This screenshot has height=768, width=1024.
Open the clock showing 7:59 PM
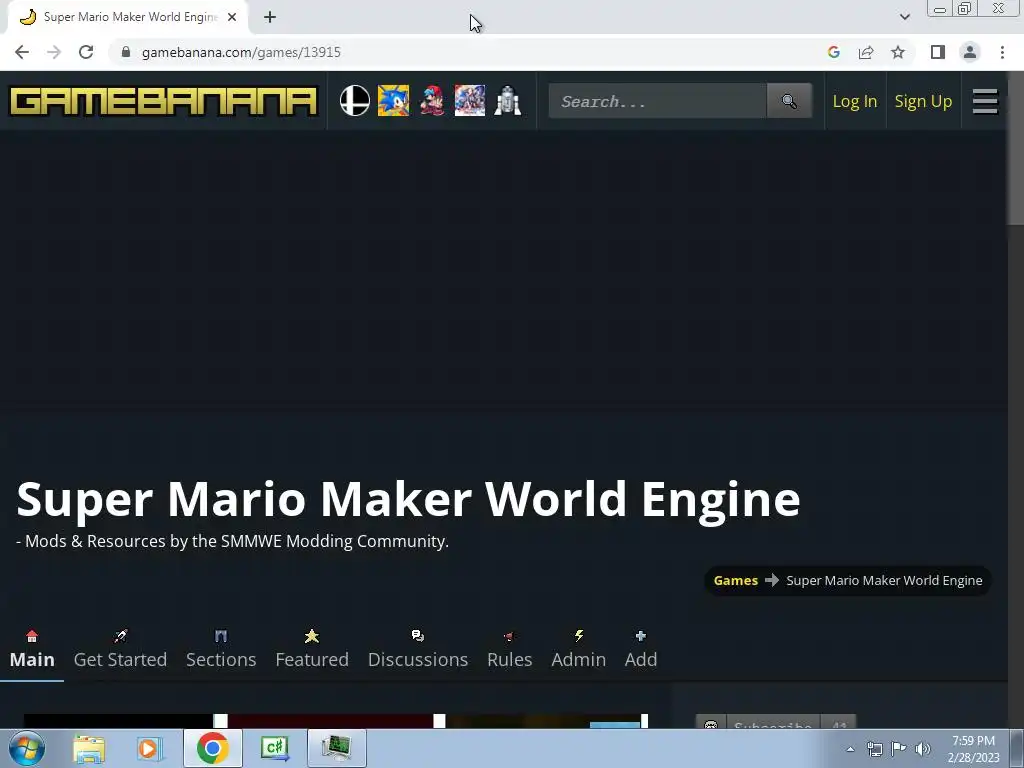coord(973,749)
